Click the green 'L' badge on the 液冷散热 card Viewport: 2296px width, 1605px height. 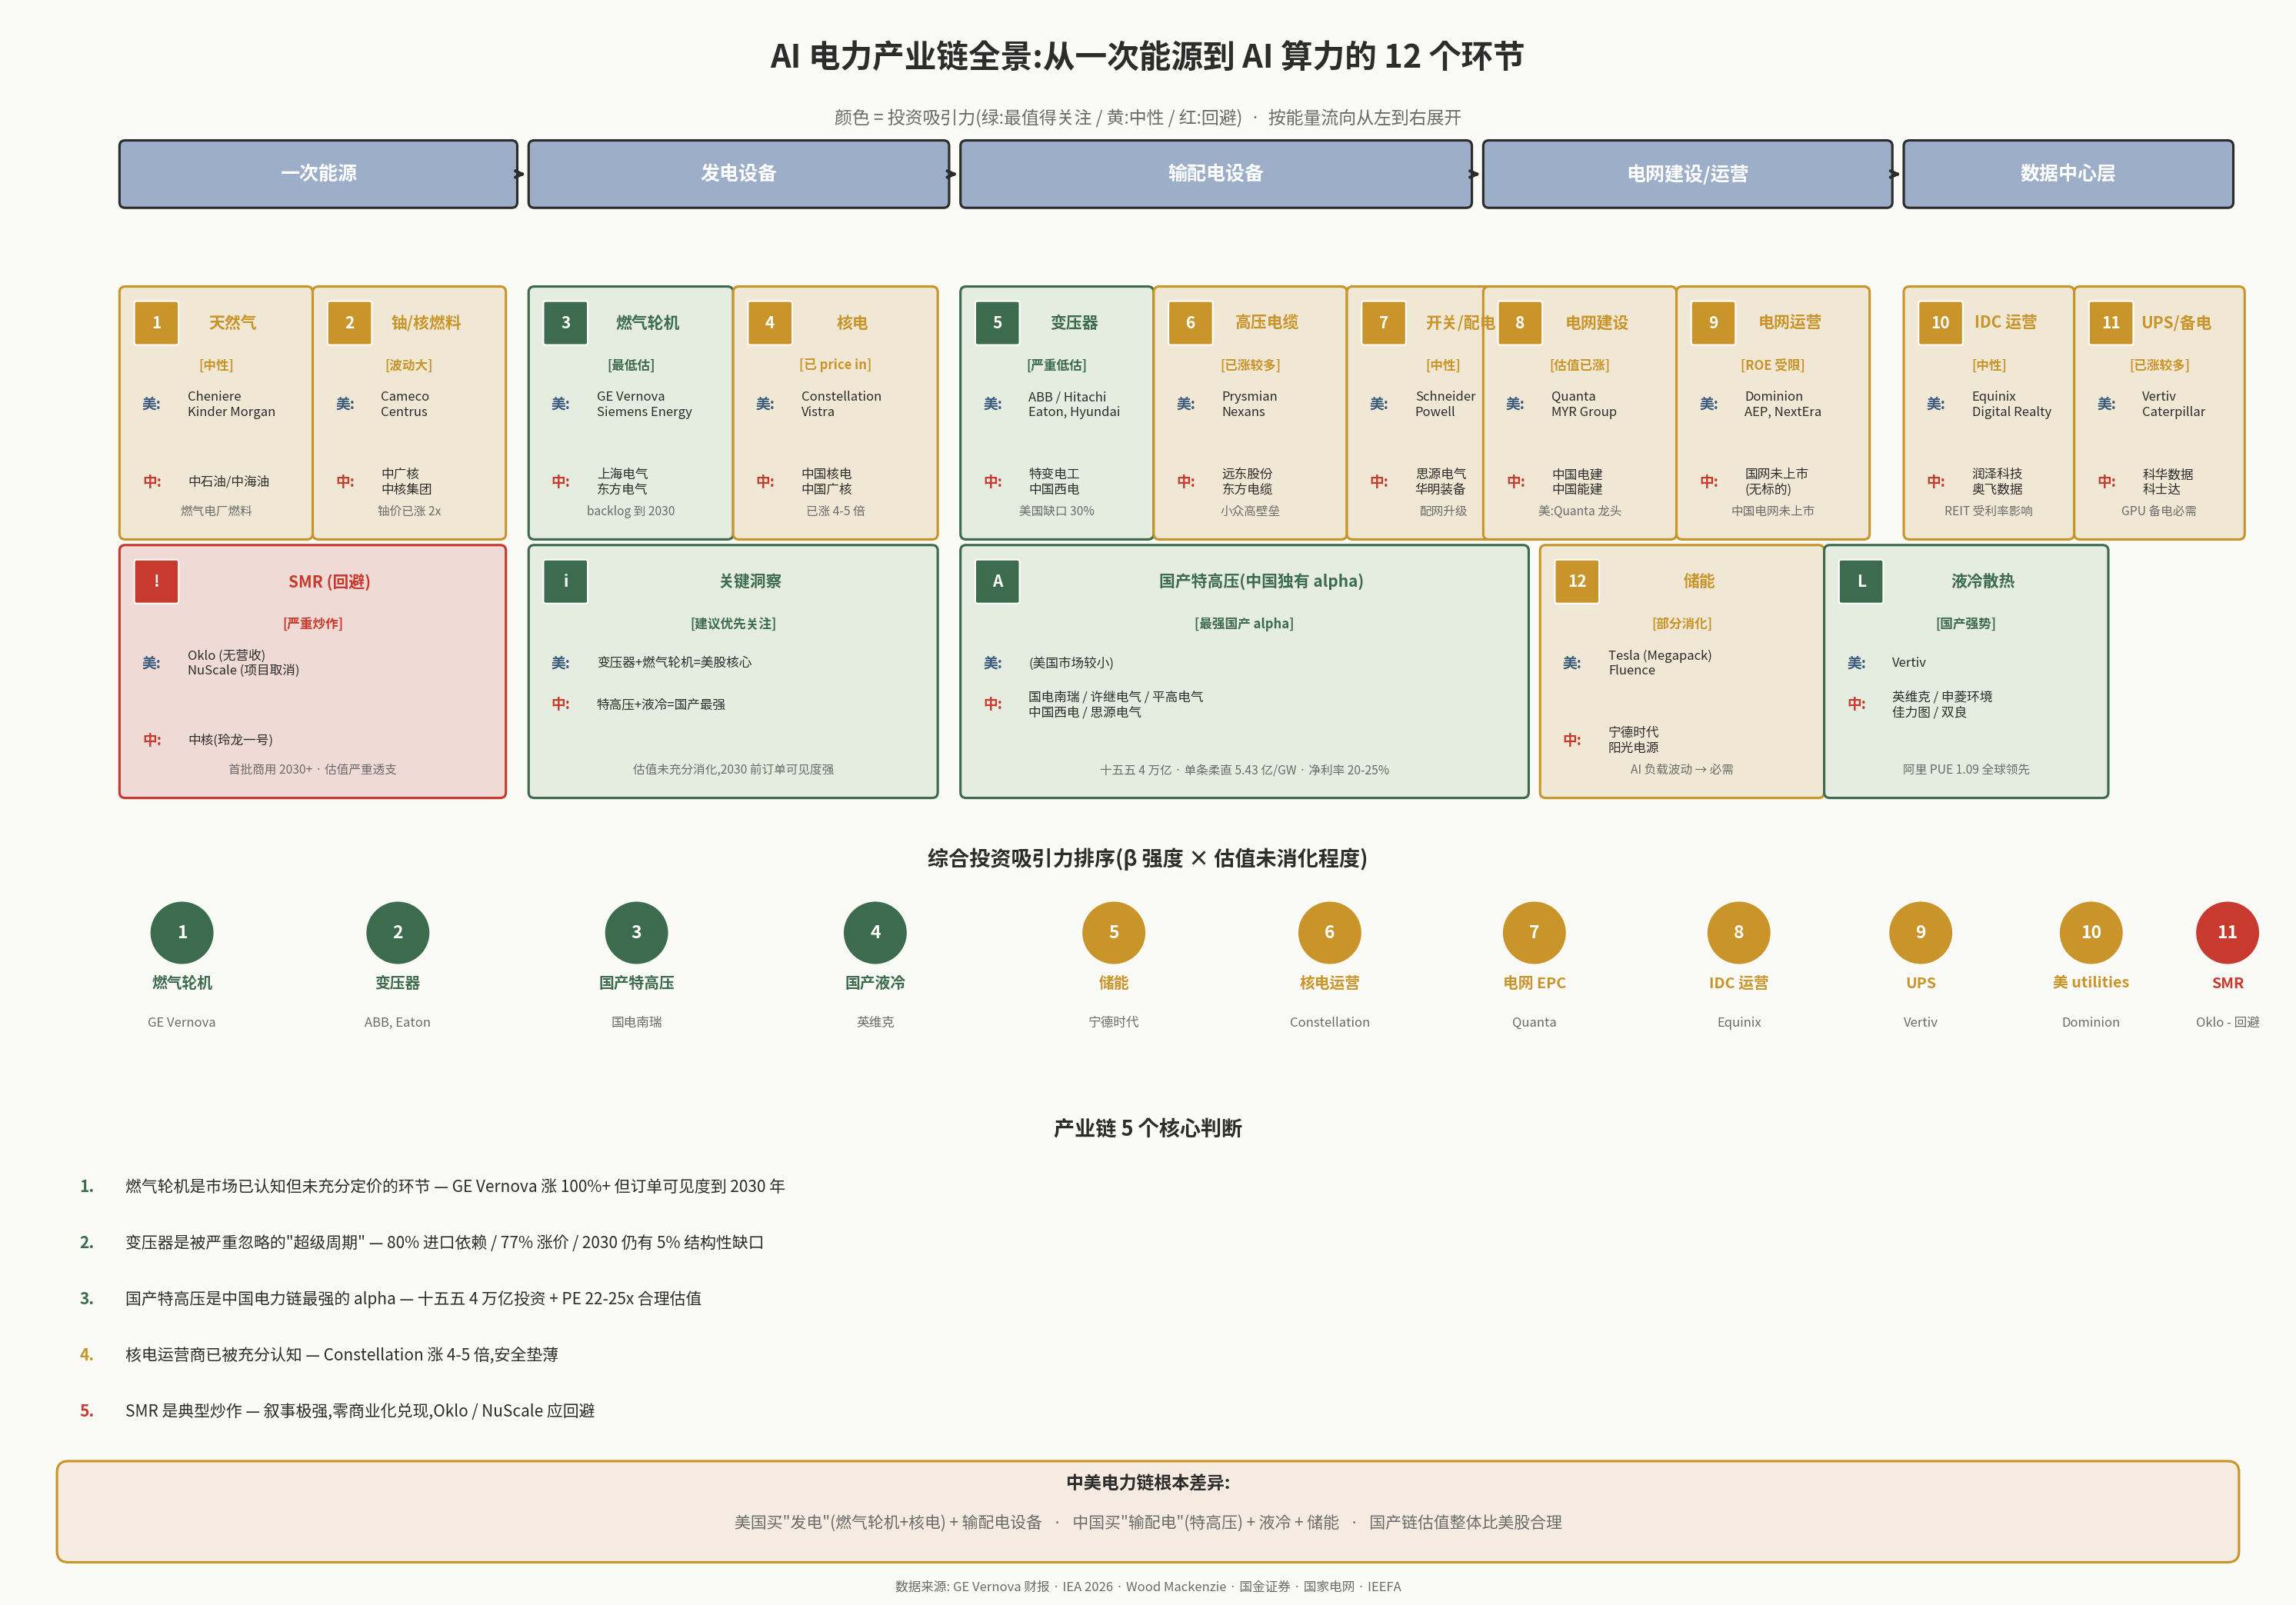point(1861,581)
